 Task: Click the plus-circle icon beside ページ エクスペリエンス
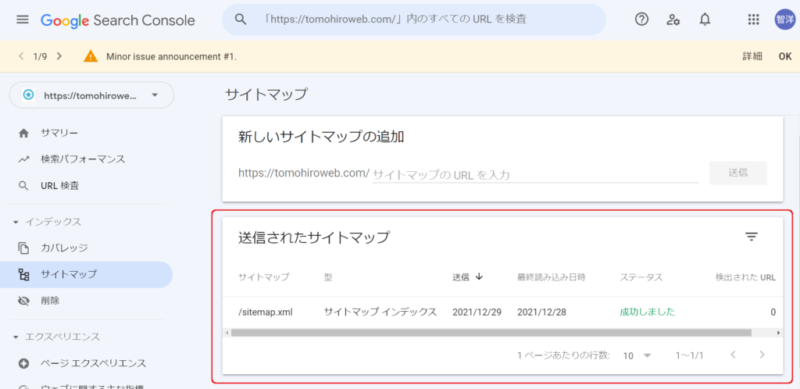click(x=23, y=363)
